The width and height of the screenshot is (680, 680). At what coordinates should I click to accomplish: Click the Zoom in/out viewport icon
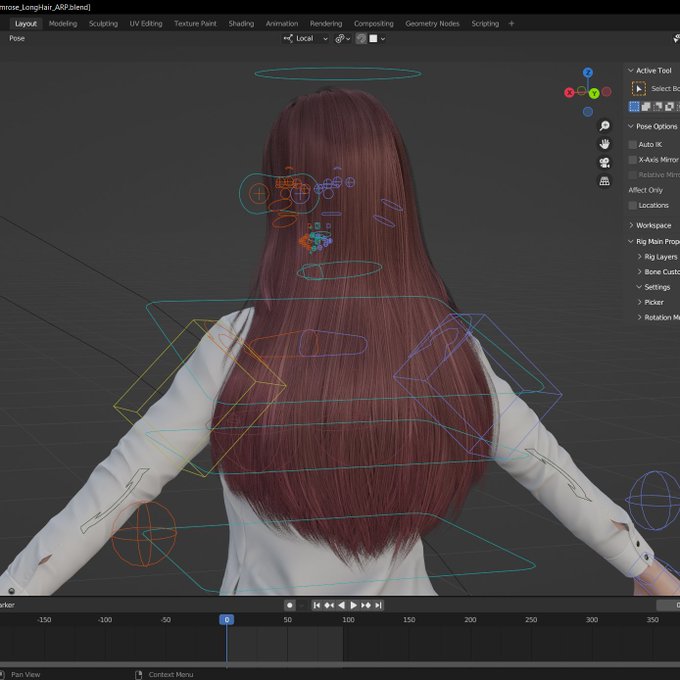605,126
